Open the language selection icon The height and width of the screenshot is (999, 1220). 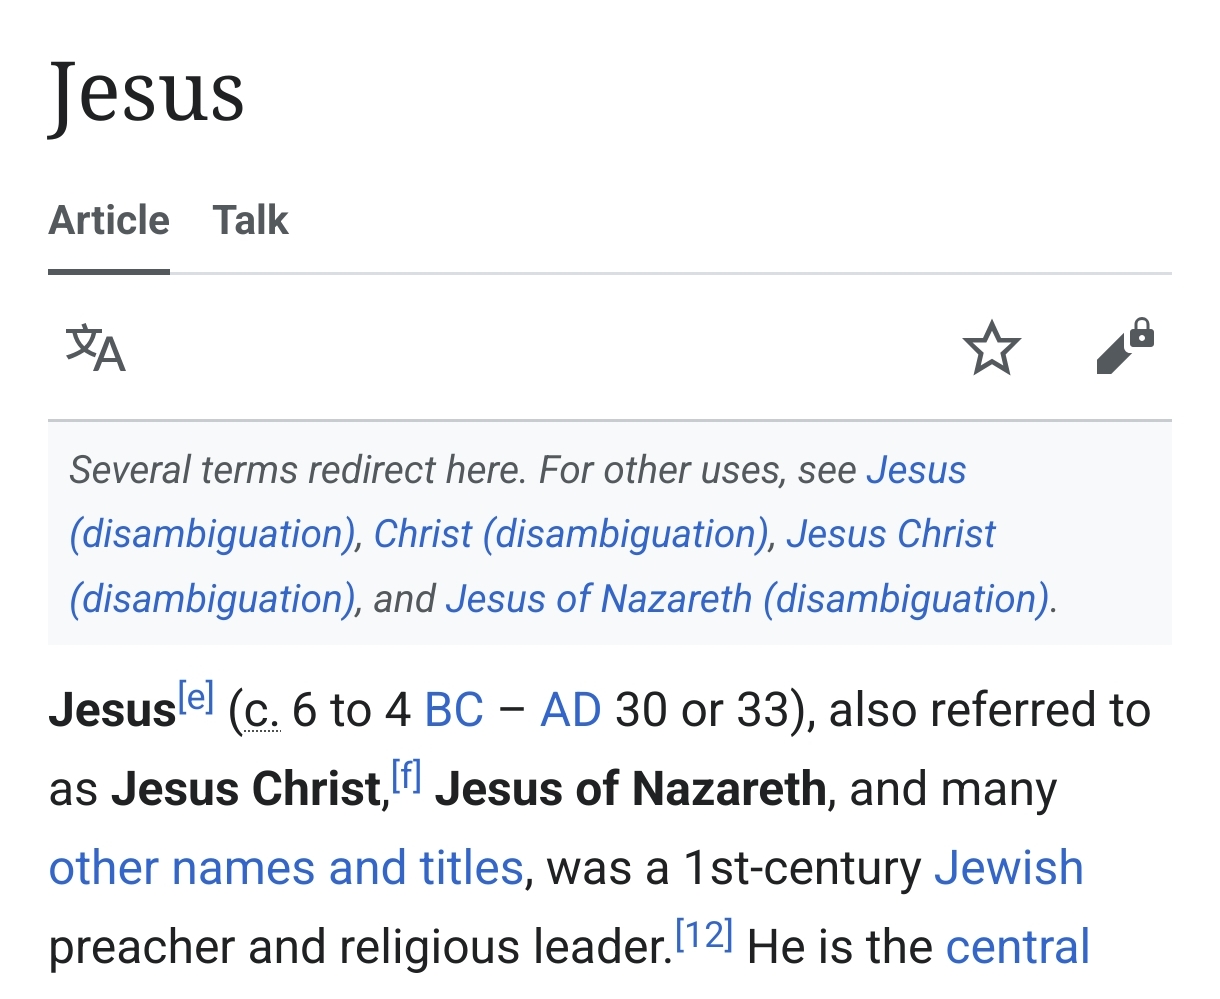pos(96,348)
